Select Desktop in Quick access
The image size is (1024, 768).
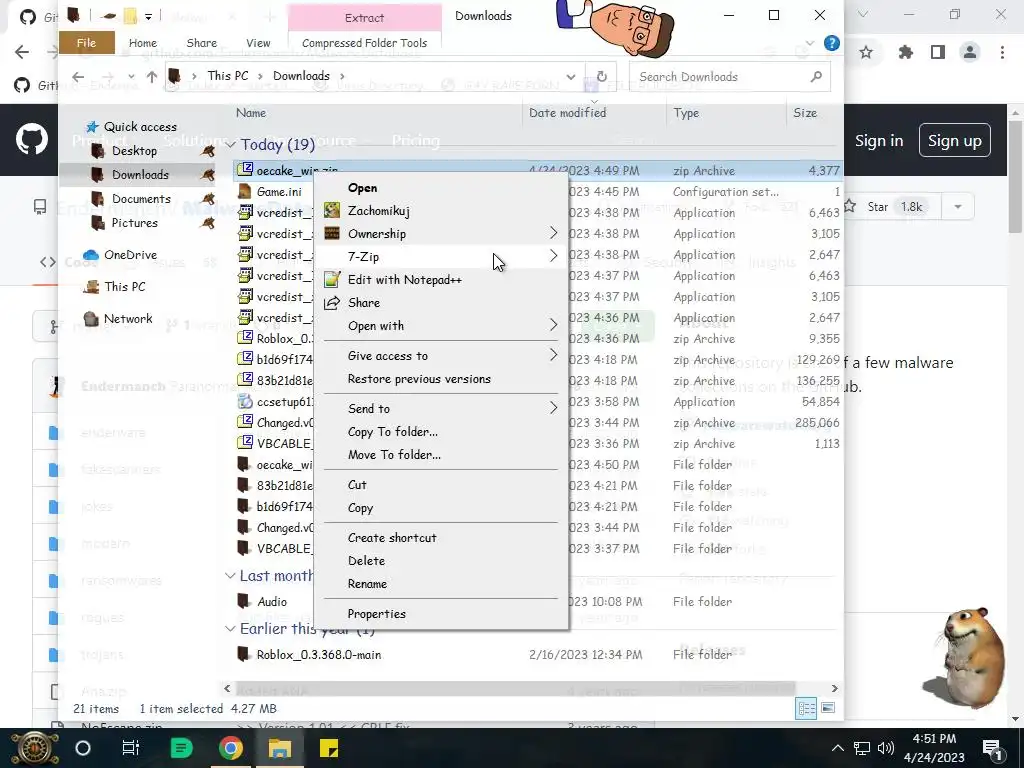pyautogui.click(x=134, y=151)
